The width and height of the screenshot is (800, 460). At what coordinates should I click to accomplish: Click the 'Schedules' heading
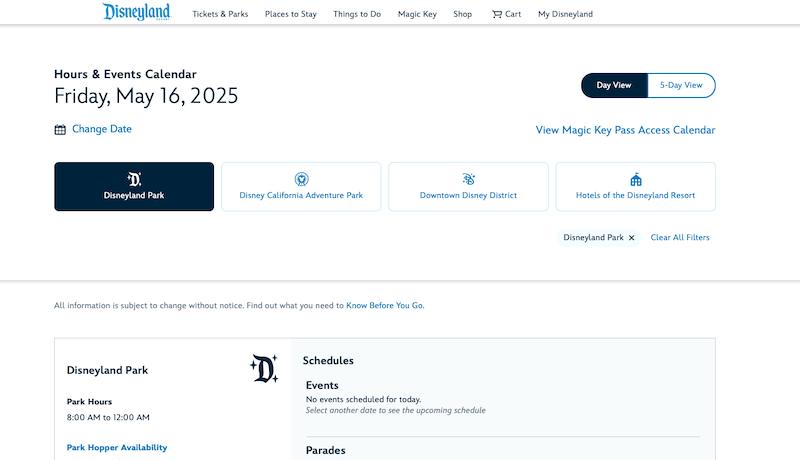(328, 361)
